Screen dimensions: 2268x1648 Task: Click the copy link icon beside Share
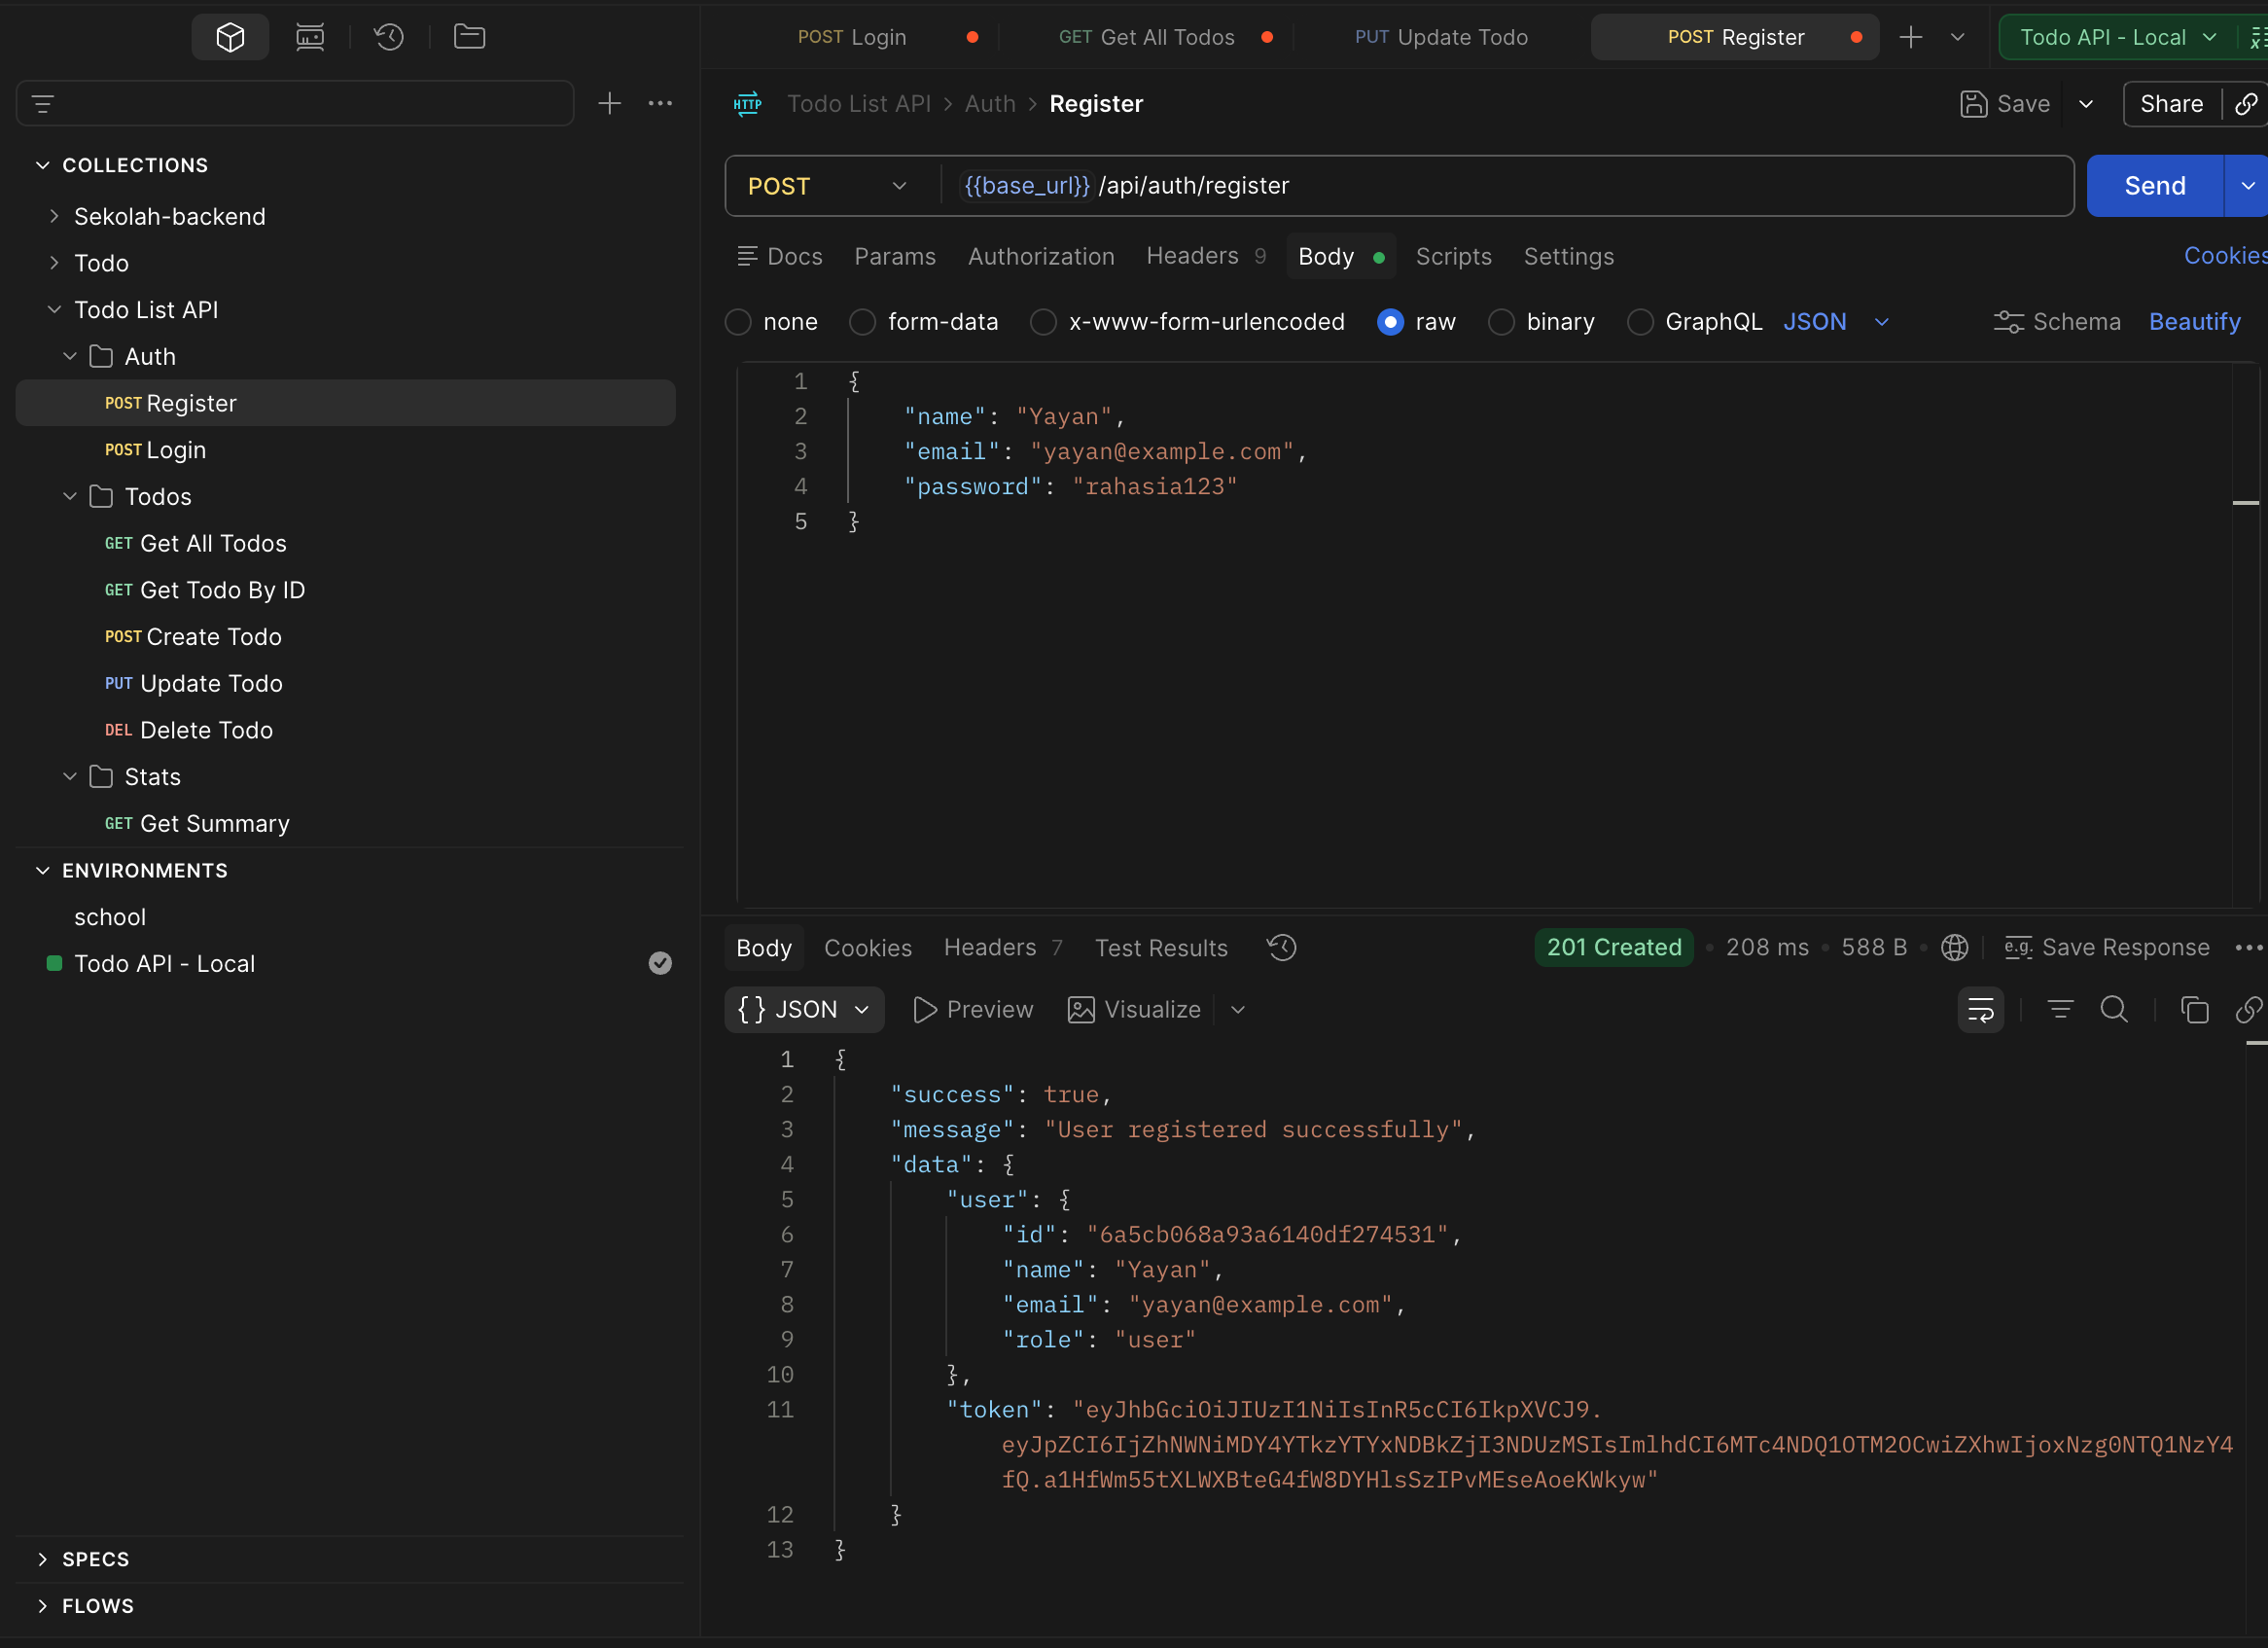[2246, 104]
